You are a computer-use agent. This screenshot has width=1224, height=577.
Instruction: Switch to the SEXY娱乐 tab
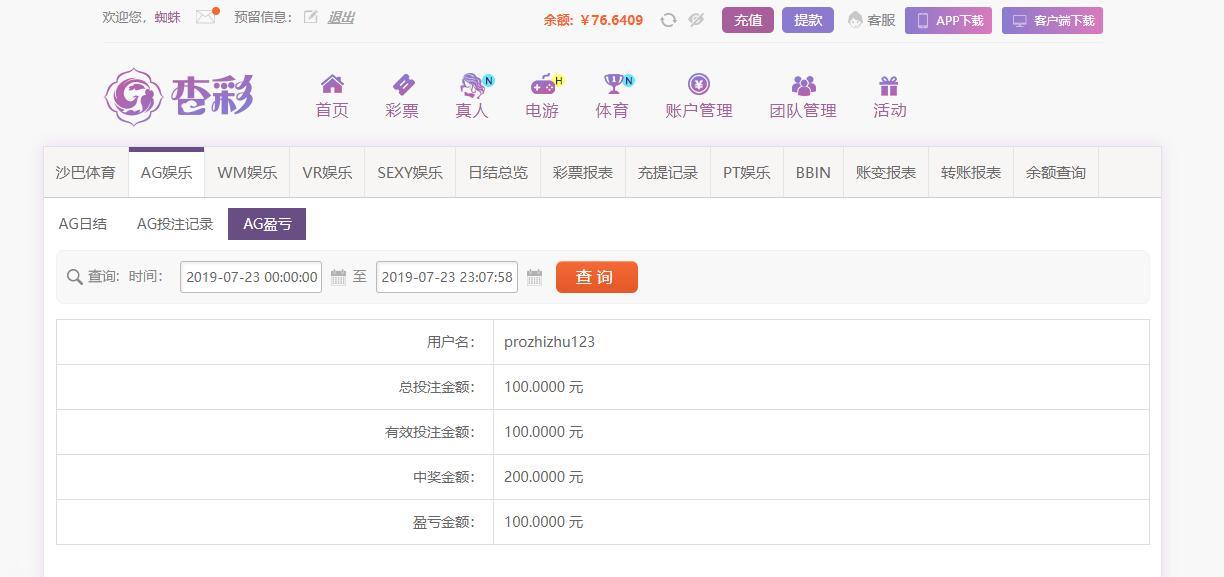(410, 172)
